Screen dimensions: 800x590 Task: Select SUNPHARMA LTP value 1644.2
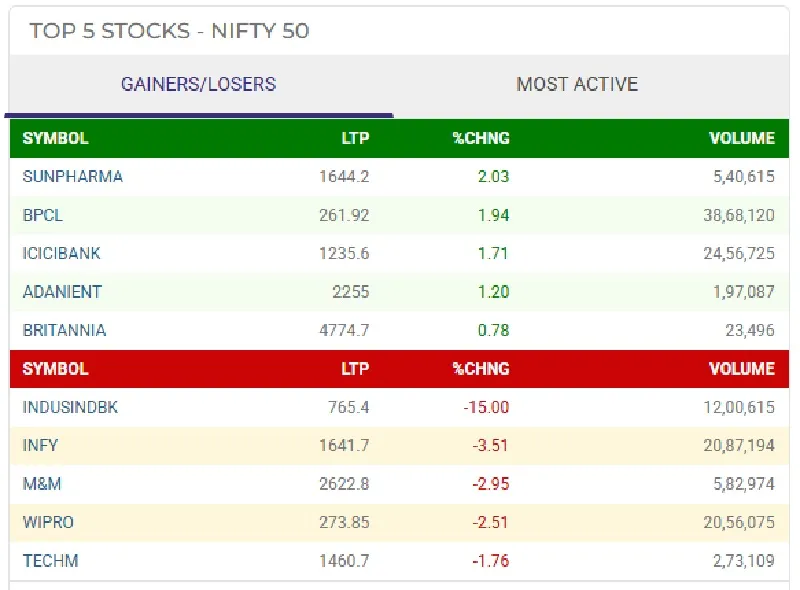point(344,177)
